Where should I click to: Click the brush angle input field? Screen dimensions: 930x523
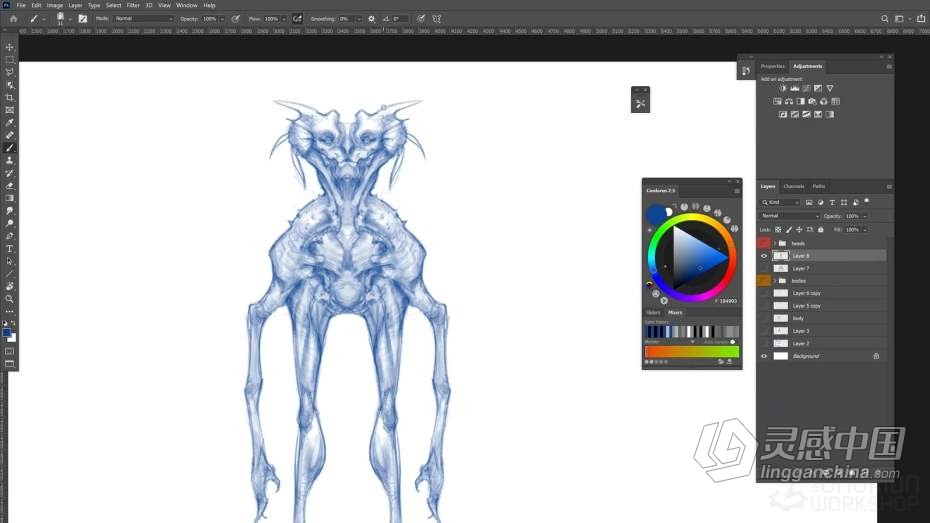(x=400, y=19)
